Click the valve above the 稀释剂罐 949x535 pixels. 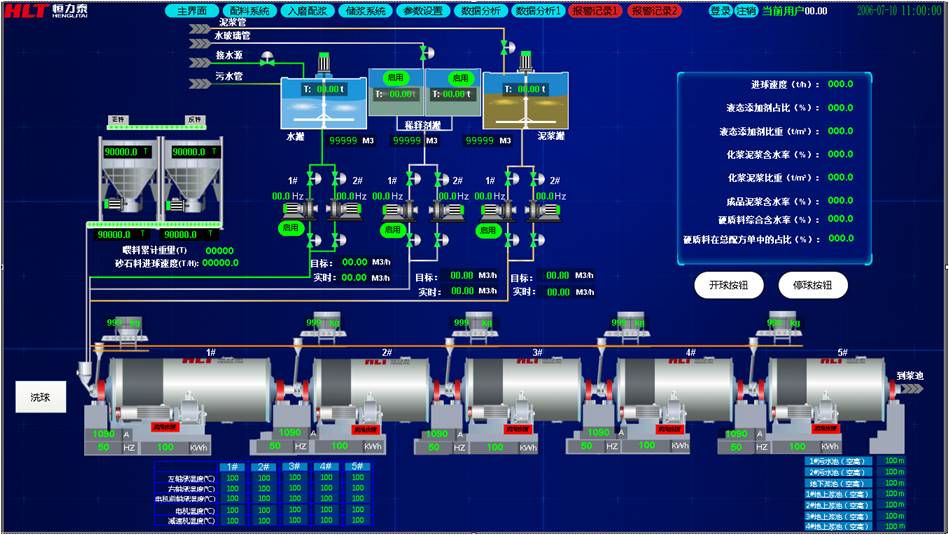pyautogui.click(x=424, y=51)
